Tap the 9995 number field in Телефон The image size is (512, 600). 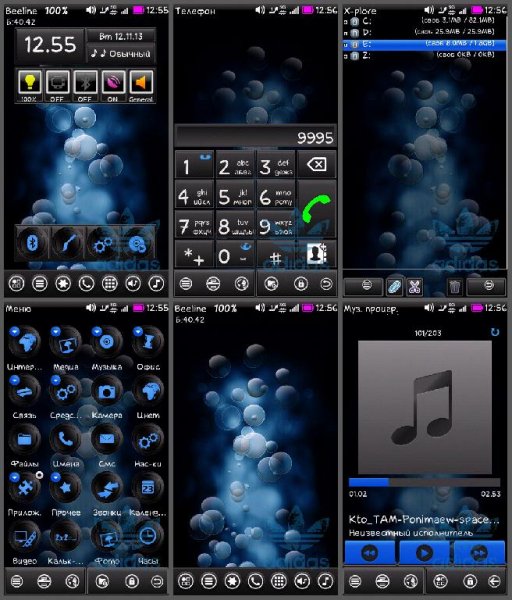coord(255,137)
